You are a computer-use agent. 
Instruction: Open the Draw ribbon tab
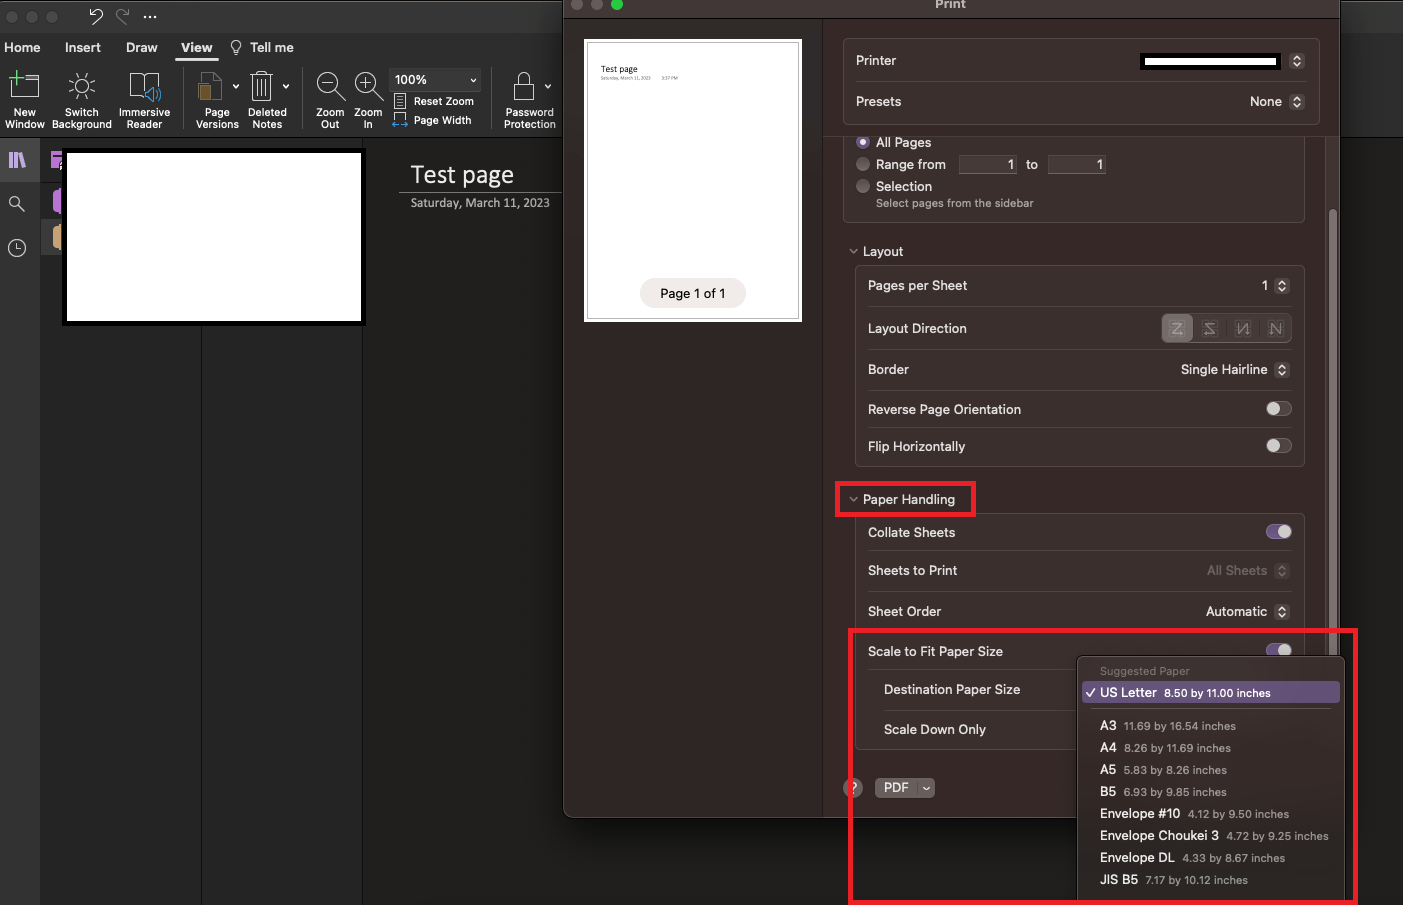point(142,47)
